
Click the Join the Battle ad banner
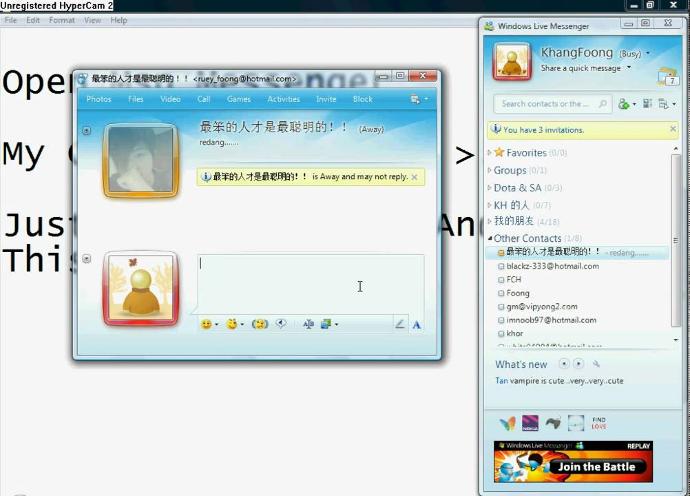pyautogui.click(x=573, y=462)
